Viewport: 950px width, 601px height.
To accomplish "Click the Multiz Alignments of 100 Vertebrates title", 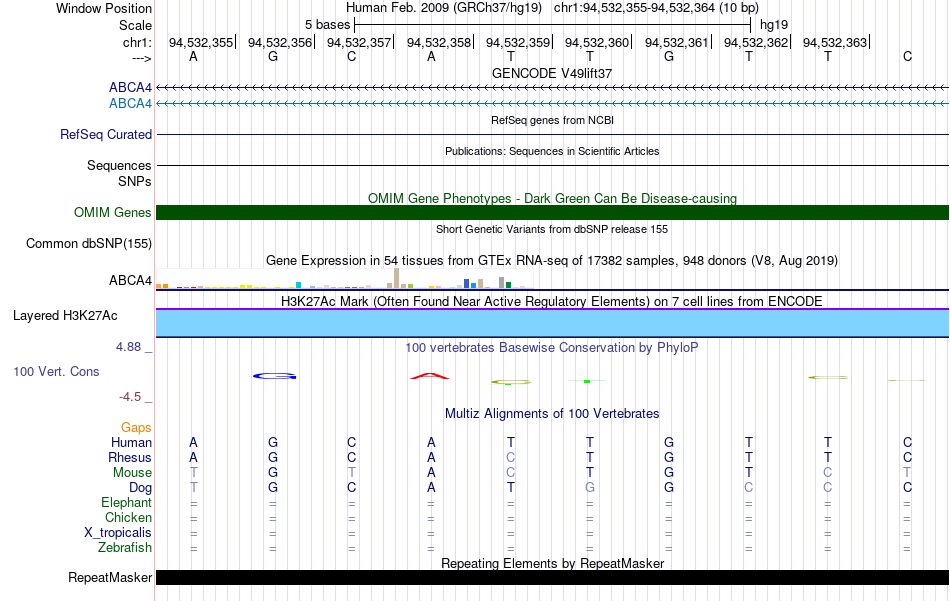I will click(552, 414).
